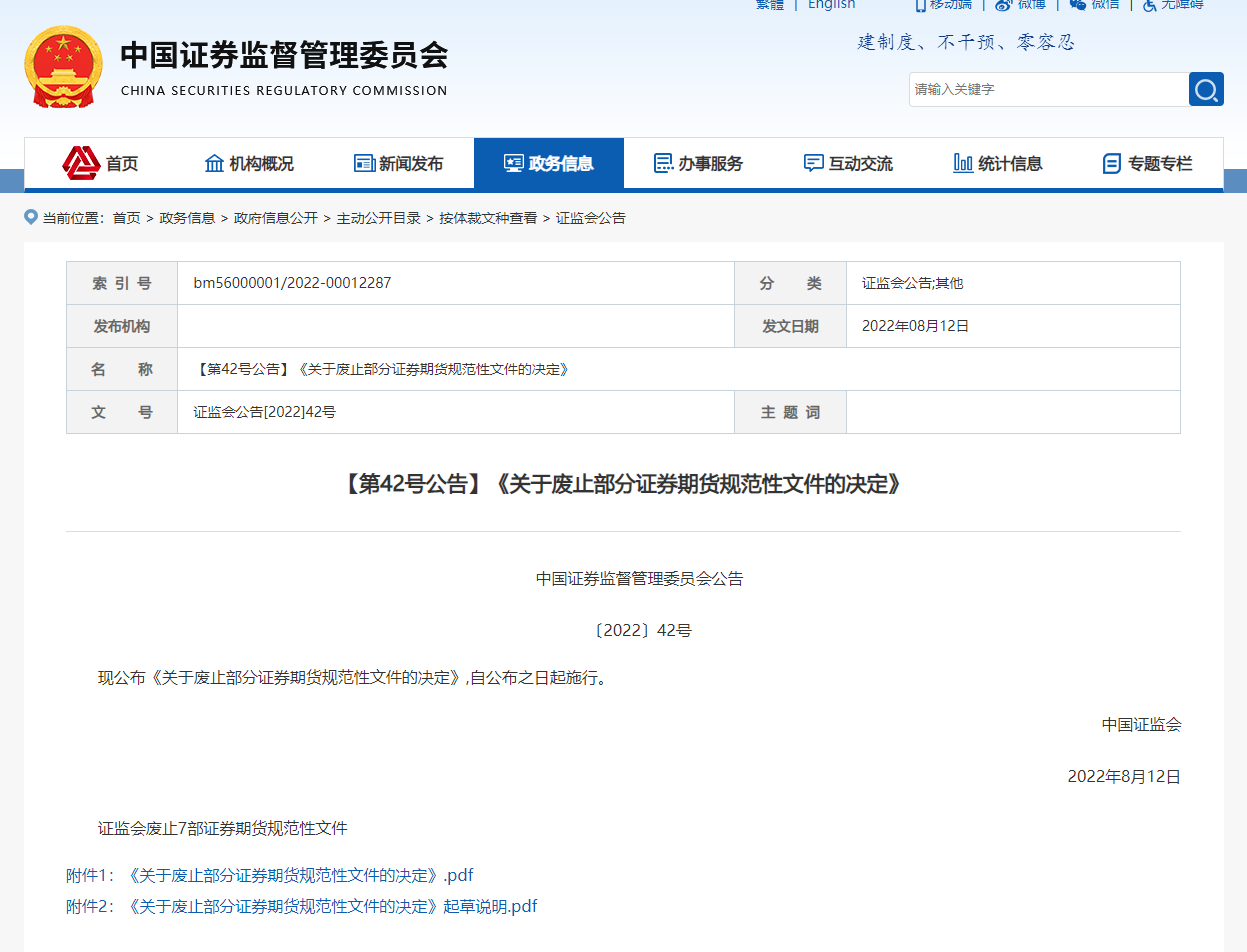The height and width of the screenshot is (952, 1247).
Task: Click the Weibo (微博) icon
Action: pos(1001,5)
